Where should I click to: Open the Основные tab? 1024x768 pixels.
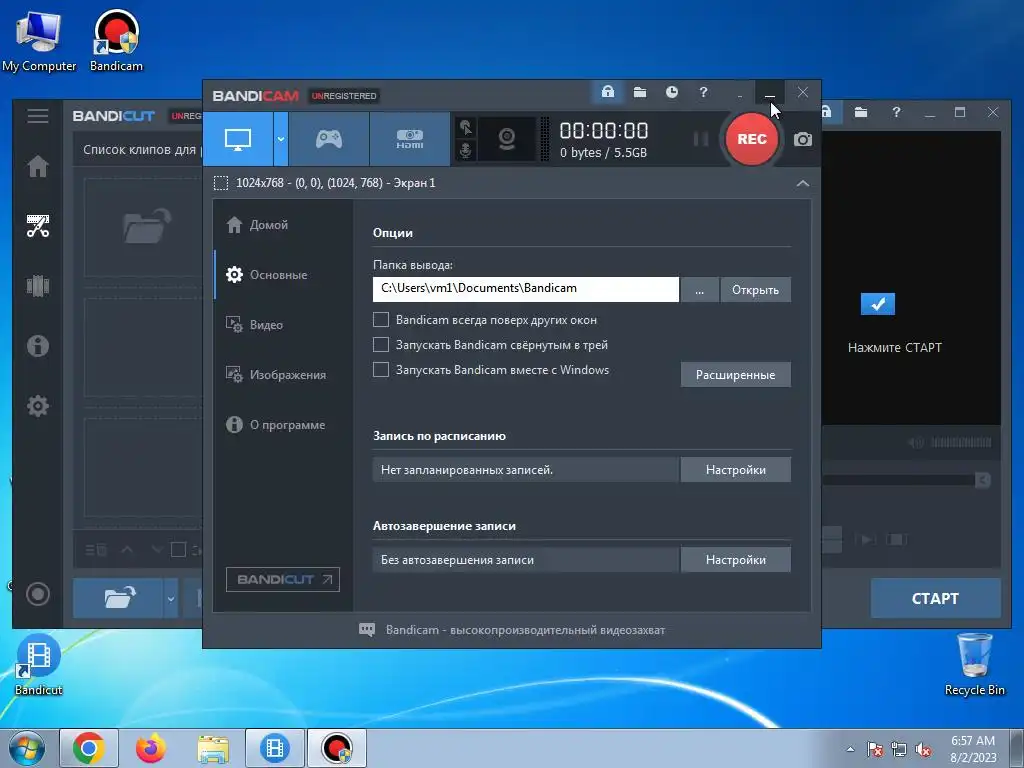[x=266, y=275]
